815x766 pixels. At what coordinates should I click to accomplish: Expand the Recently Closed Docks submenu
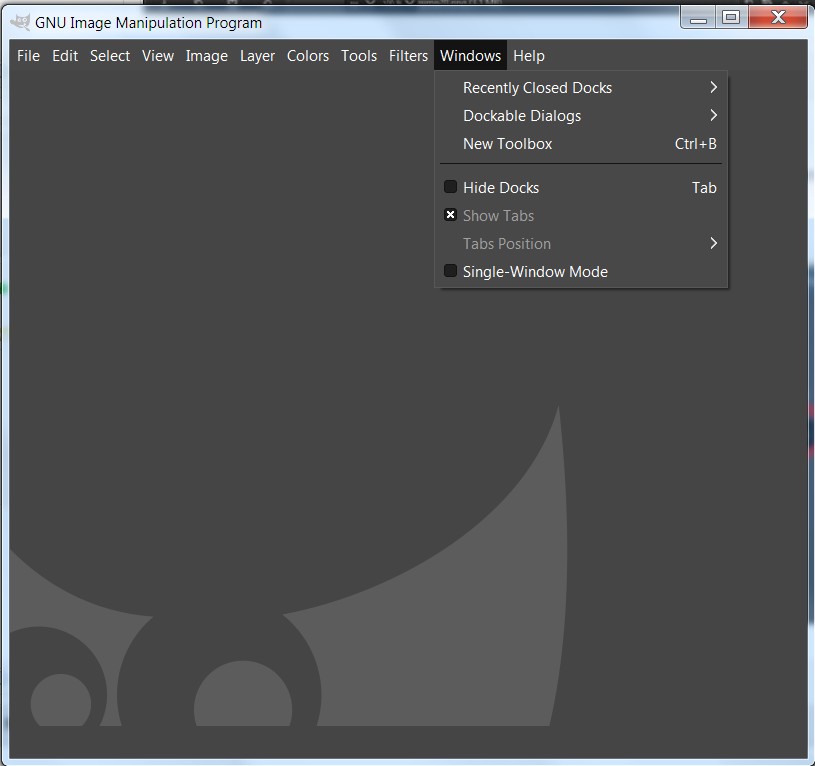pyautogui.click(x=581, y=88)
